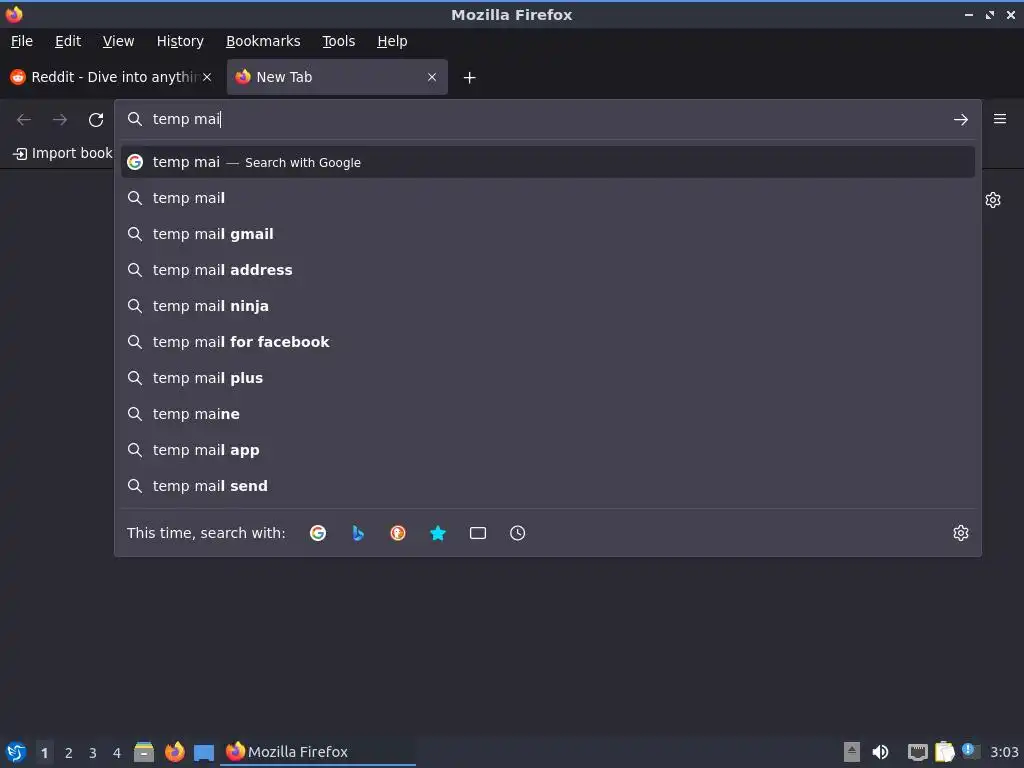Close the Reddit tab
Image resolution: width=1024 pixels, height=768 pixels.
(x=207, y=77)
